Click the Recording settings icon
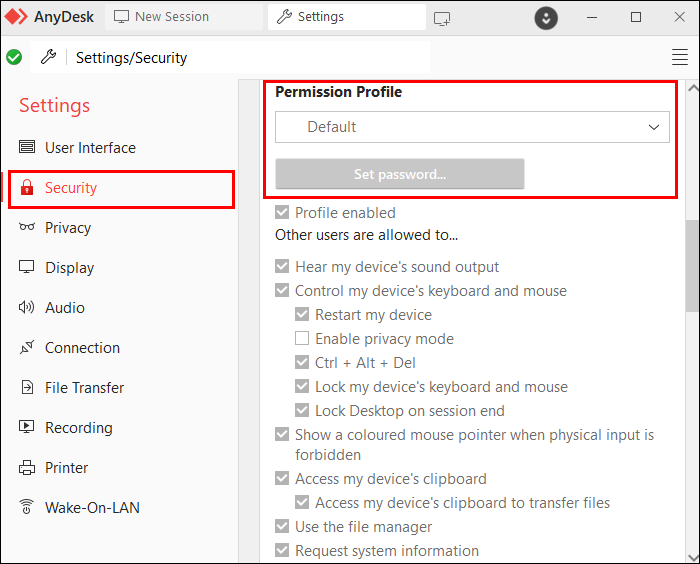 coord(27,427)
